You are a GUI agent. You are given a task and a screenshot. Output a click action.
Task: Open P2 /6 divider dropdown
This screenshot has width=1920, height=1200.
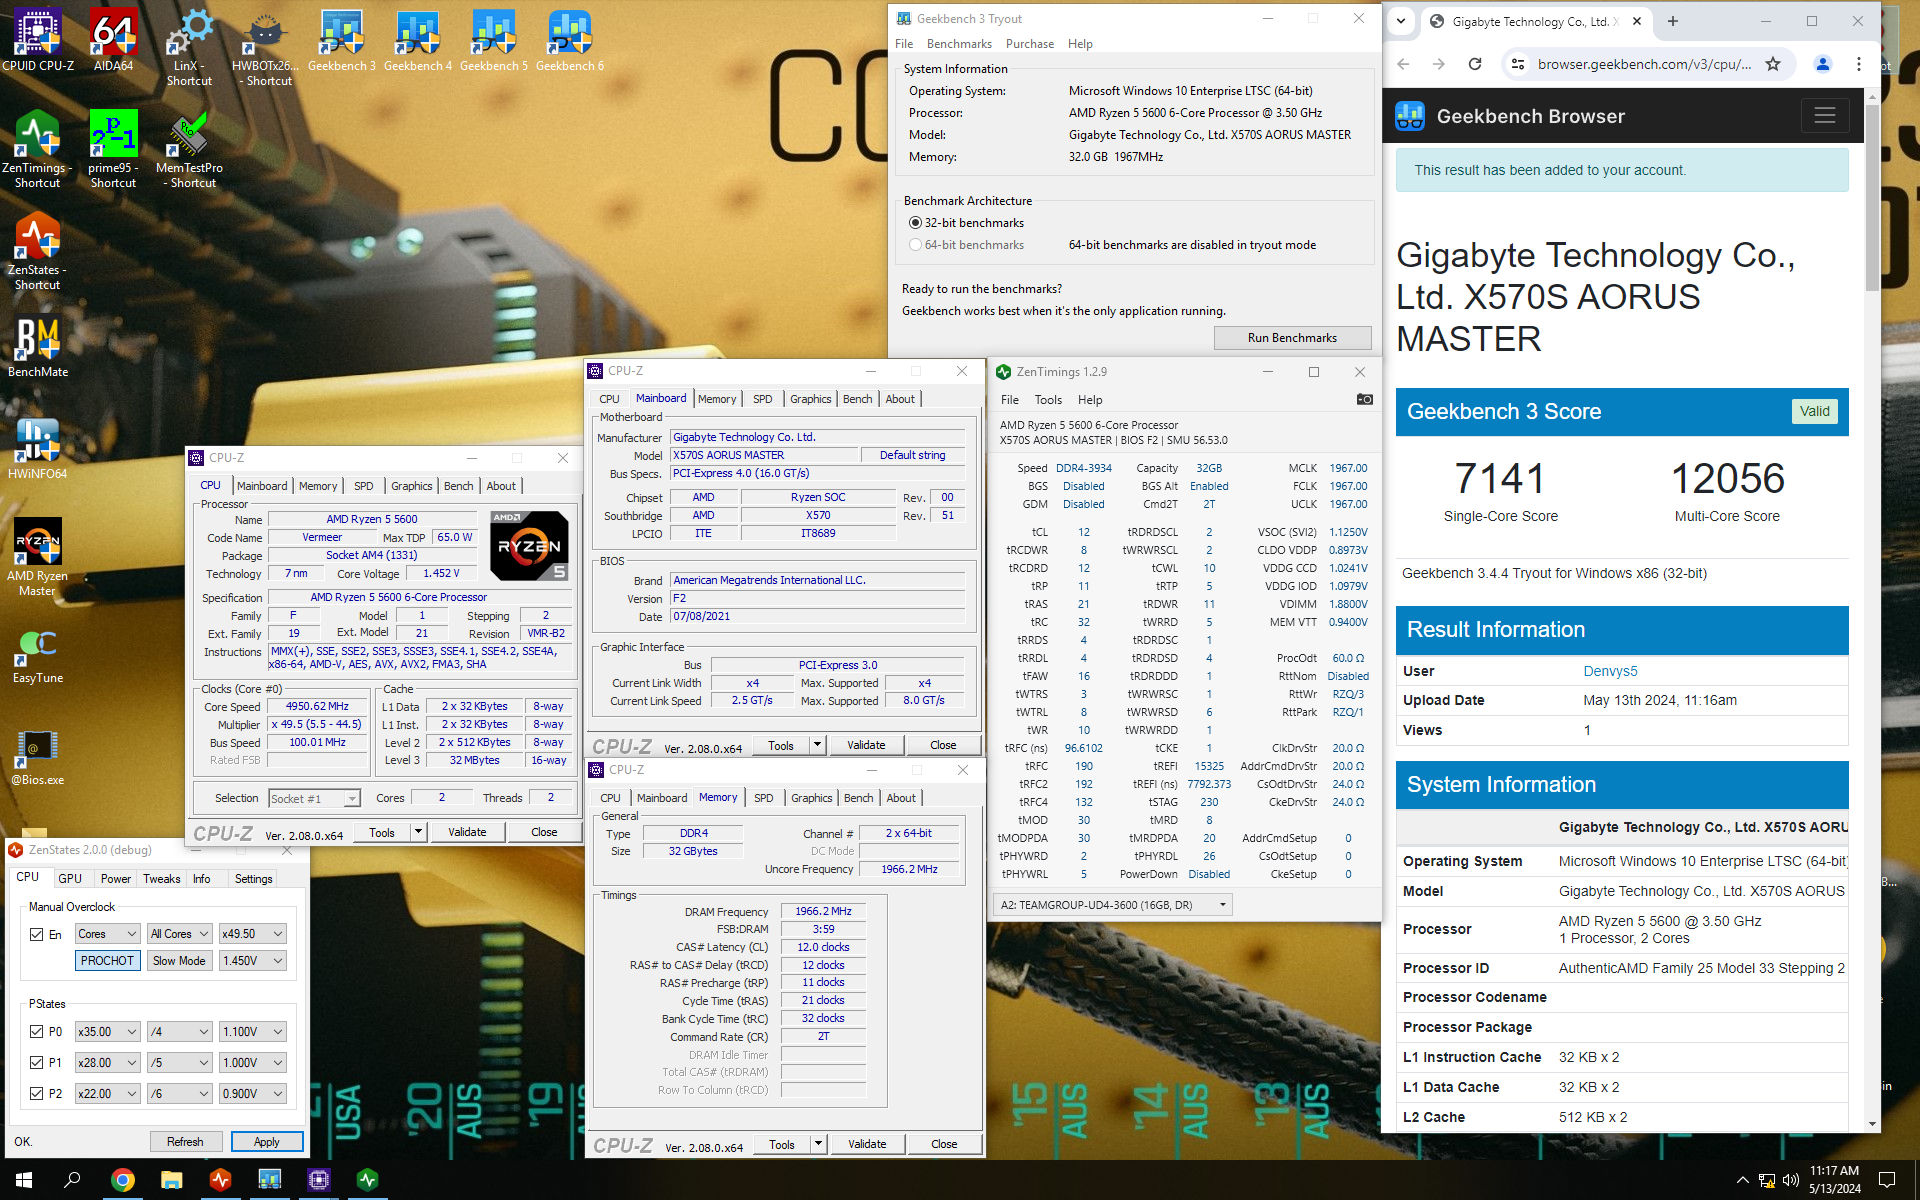[180, 1094]
